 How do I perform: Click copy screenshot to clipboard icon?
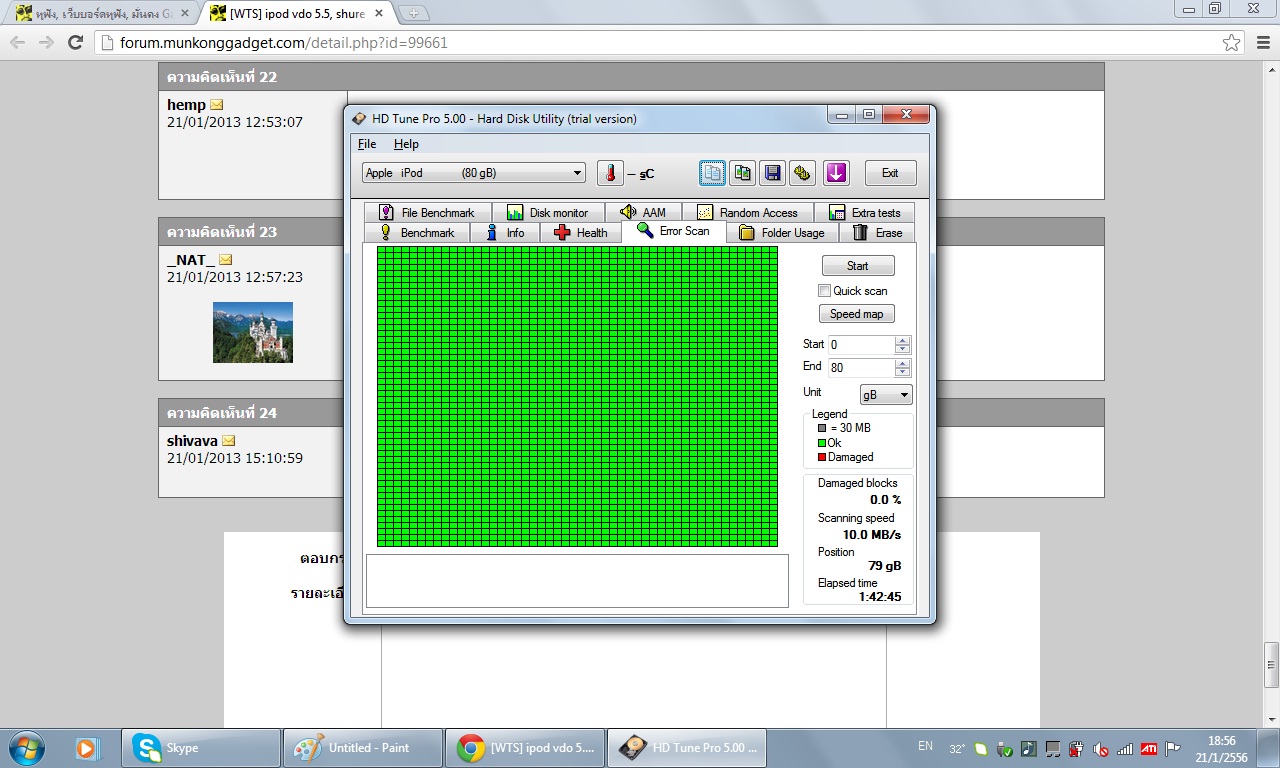742,173
